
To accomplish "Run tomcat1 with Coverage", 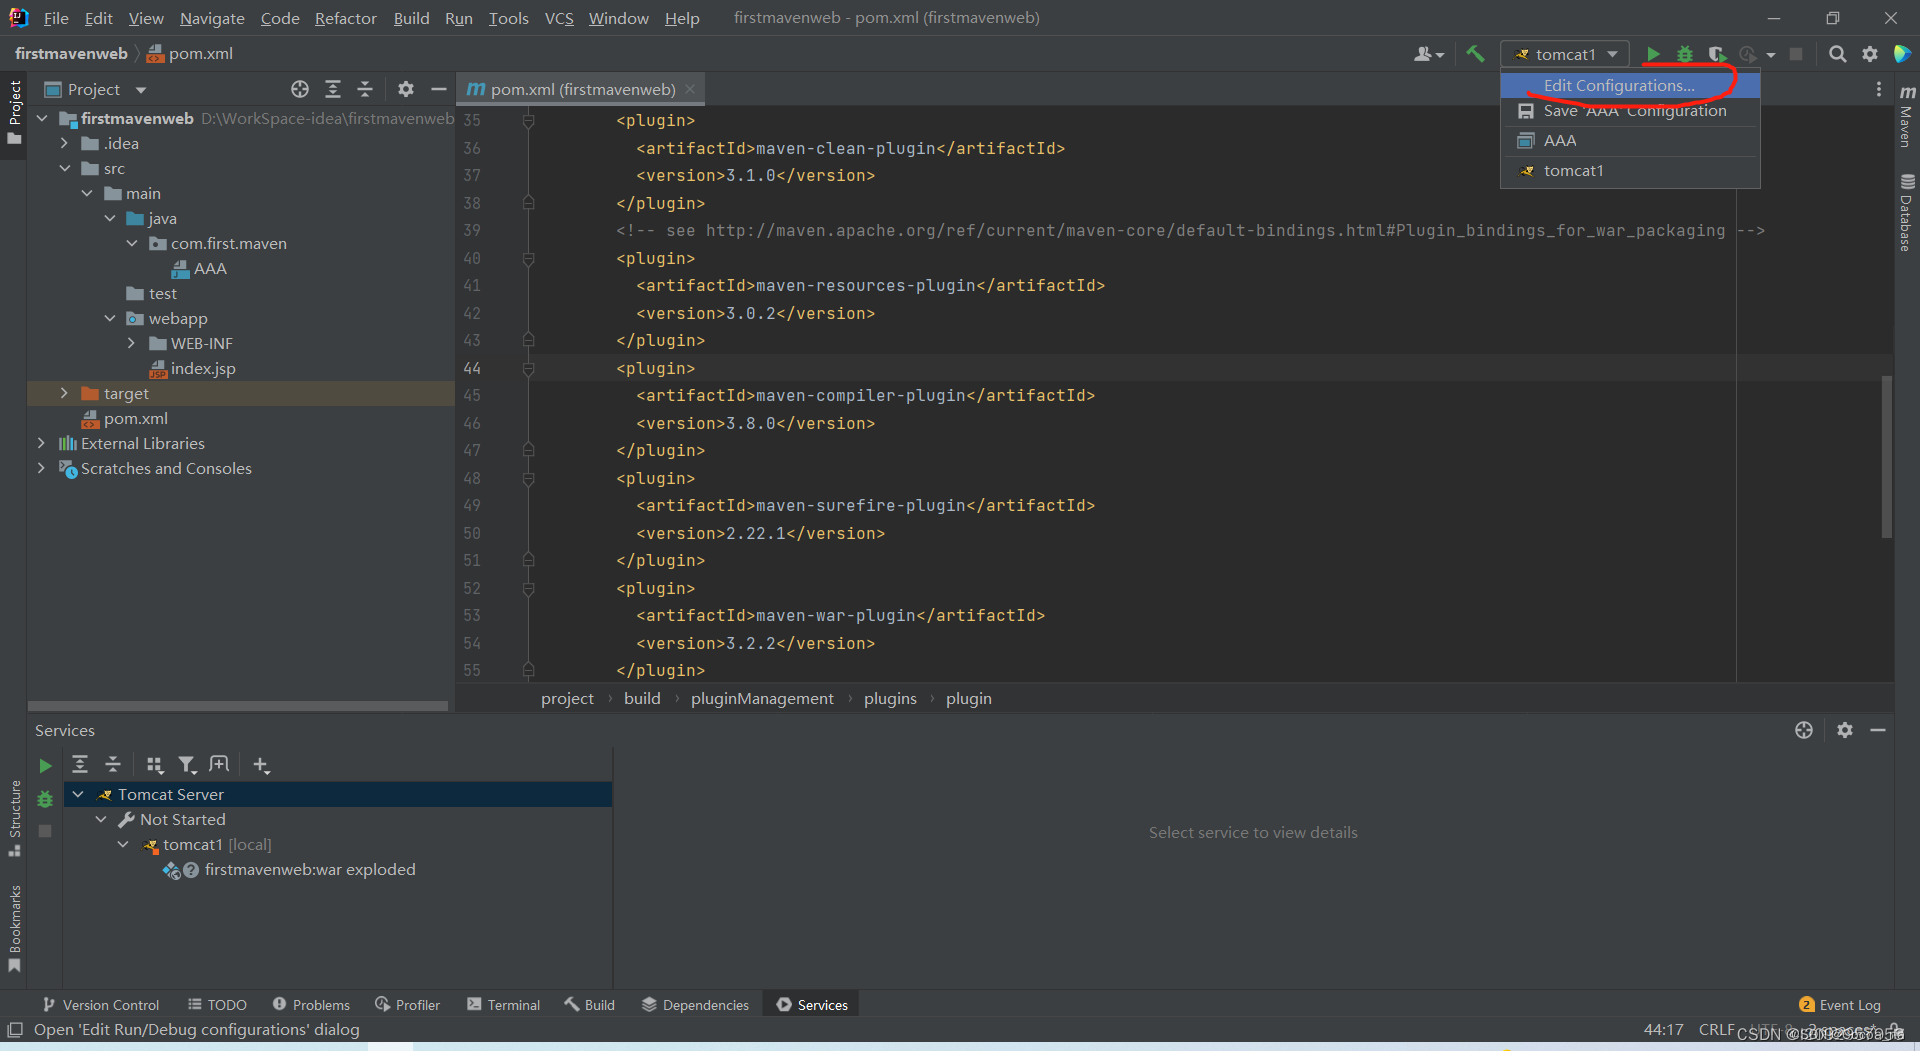I will coord(1716,54).
